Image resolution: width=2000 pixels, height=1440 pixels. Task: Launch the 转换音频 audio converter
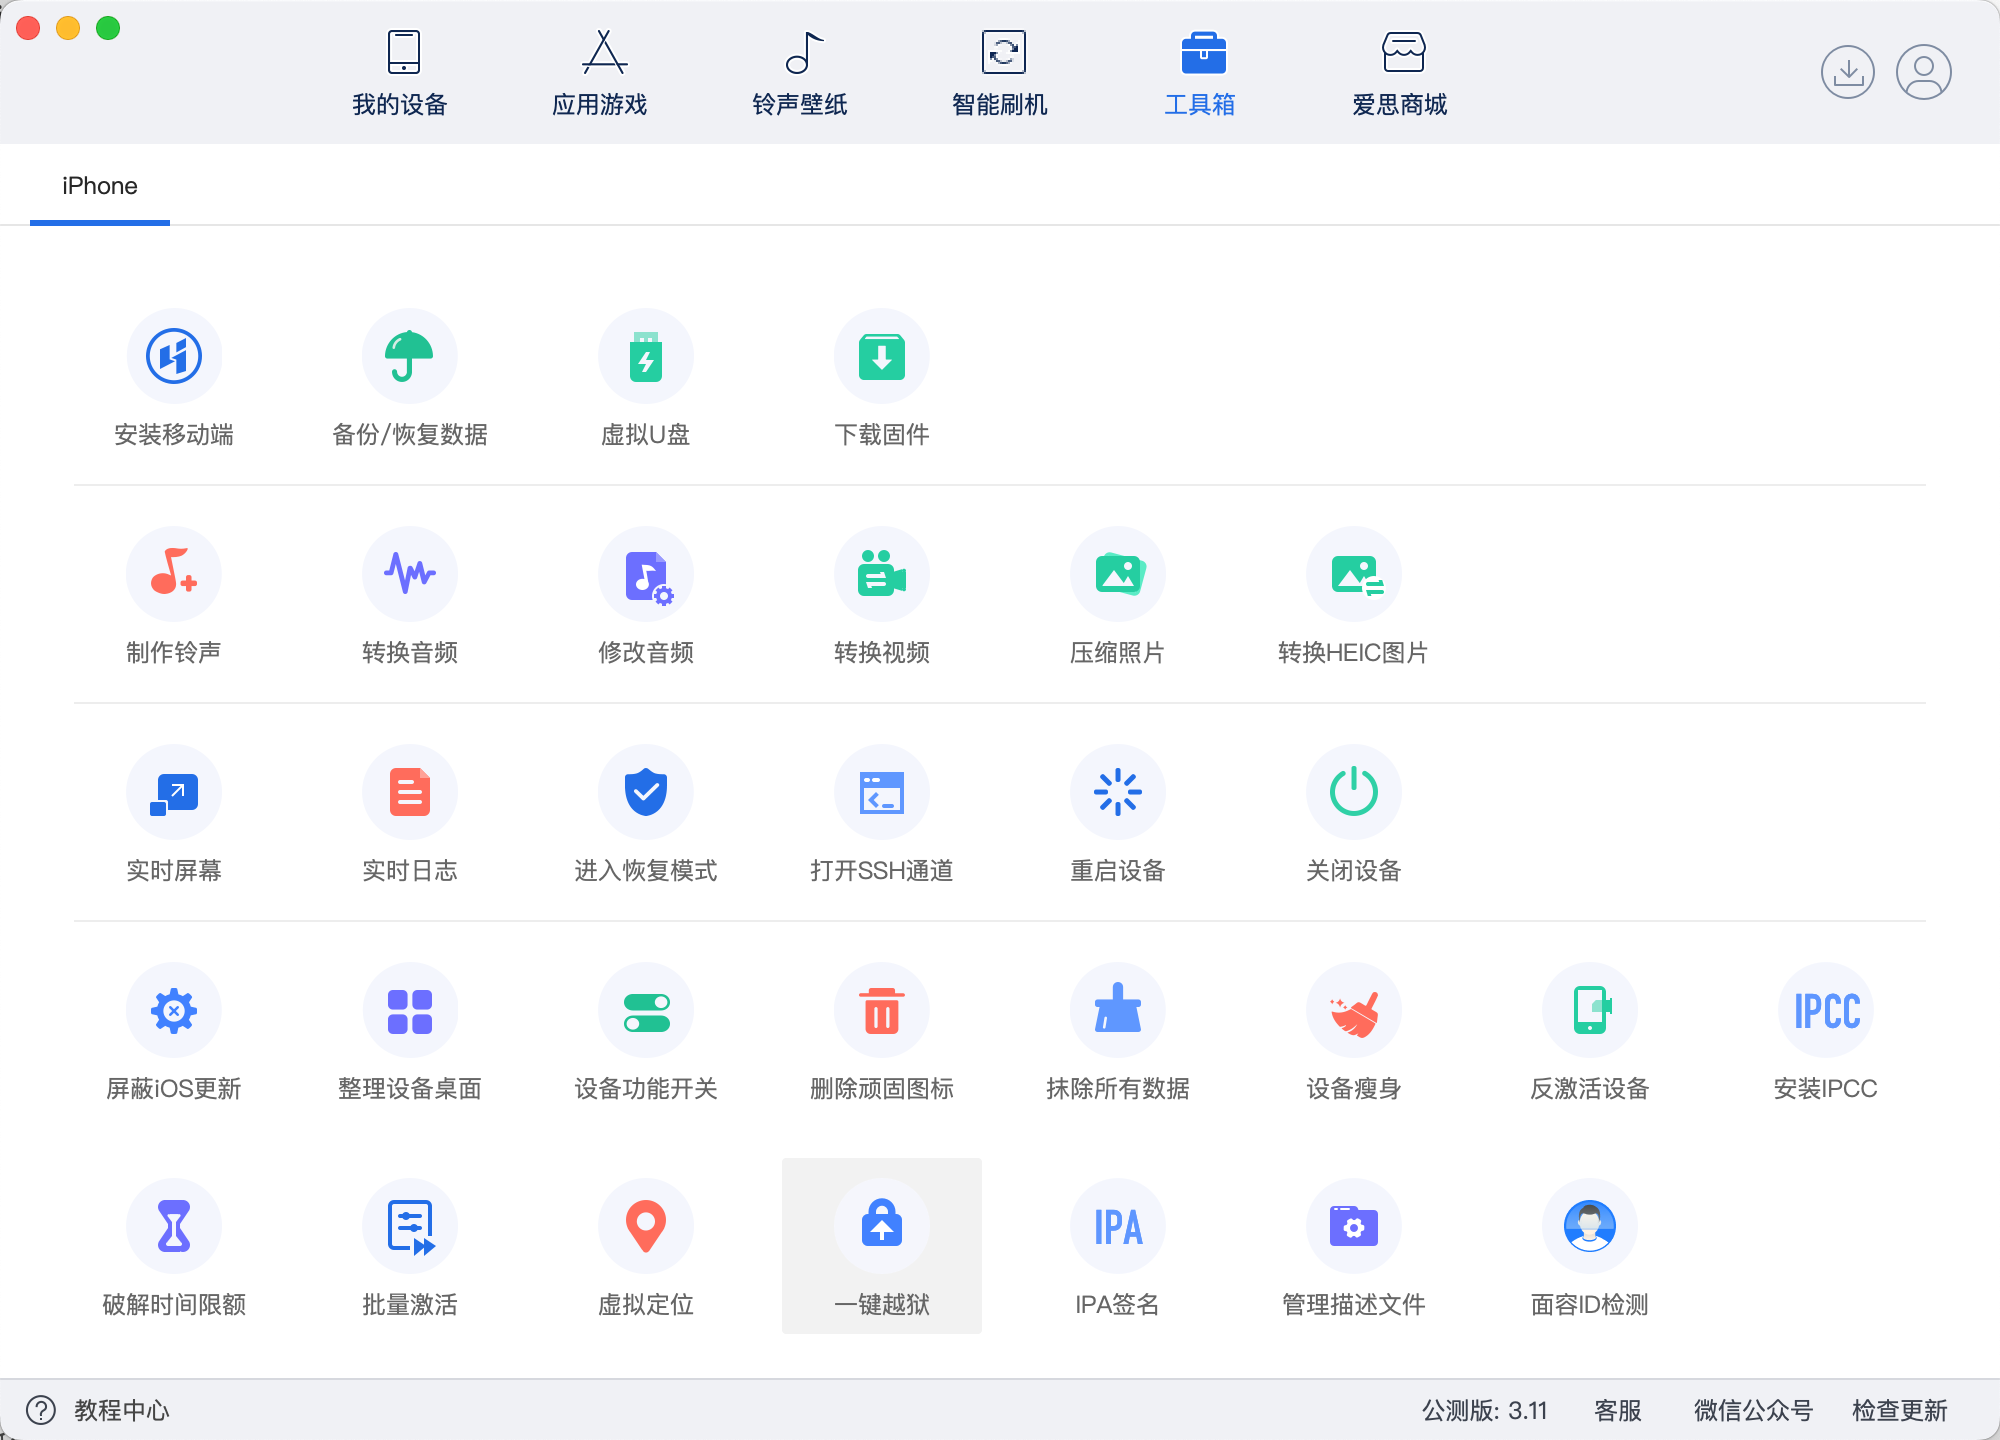410,596
